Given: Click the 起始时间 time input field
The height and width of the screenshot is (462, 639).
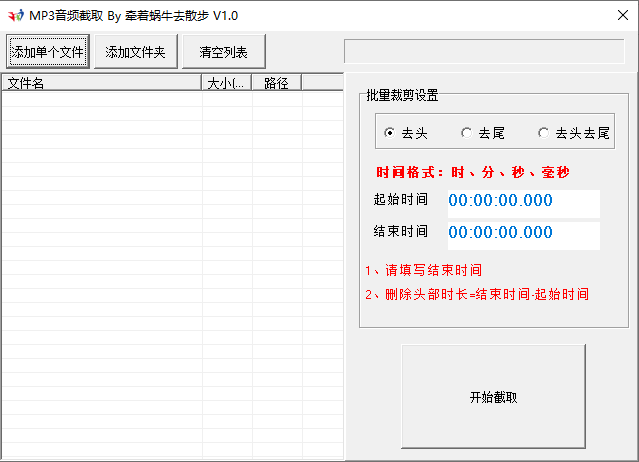Looking at the screenshot, I should 524,203.
